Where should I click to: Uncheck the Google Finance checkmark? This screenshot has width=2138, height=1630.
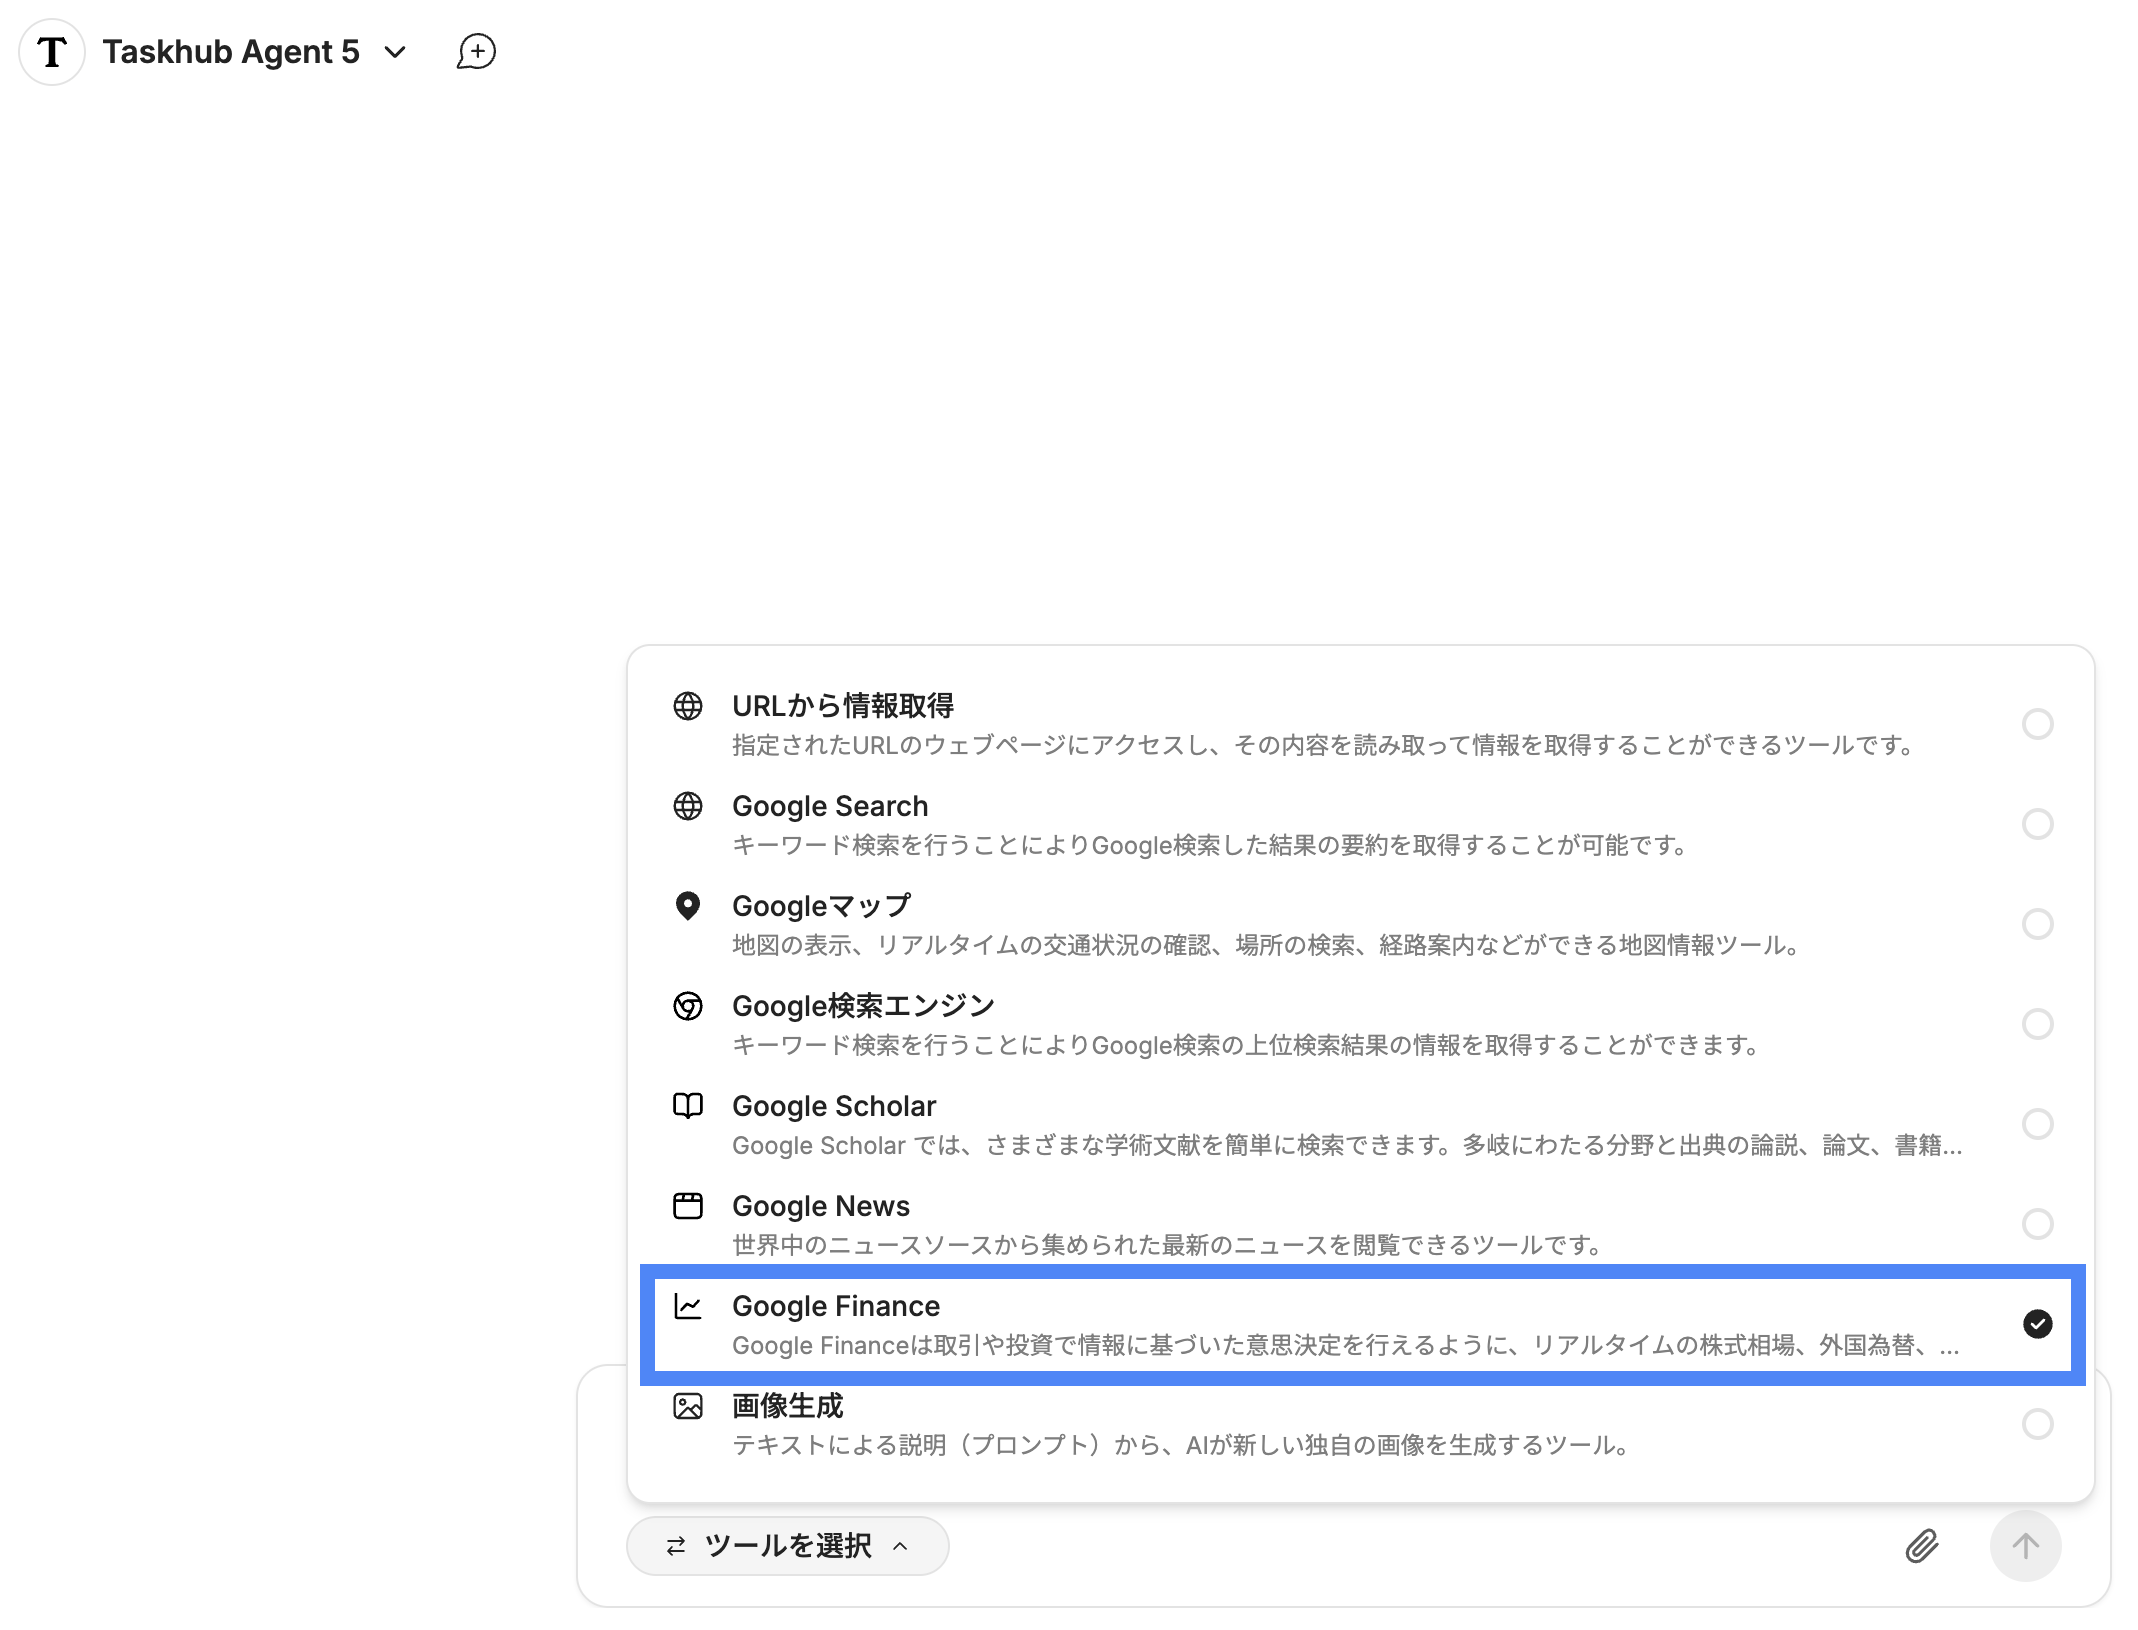[2037, 1324]
